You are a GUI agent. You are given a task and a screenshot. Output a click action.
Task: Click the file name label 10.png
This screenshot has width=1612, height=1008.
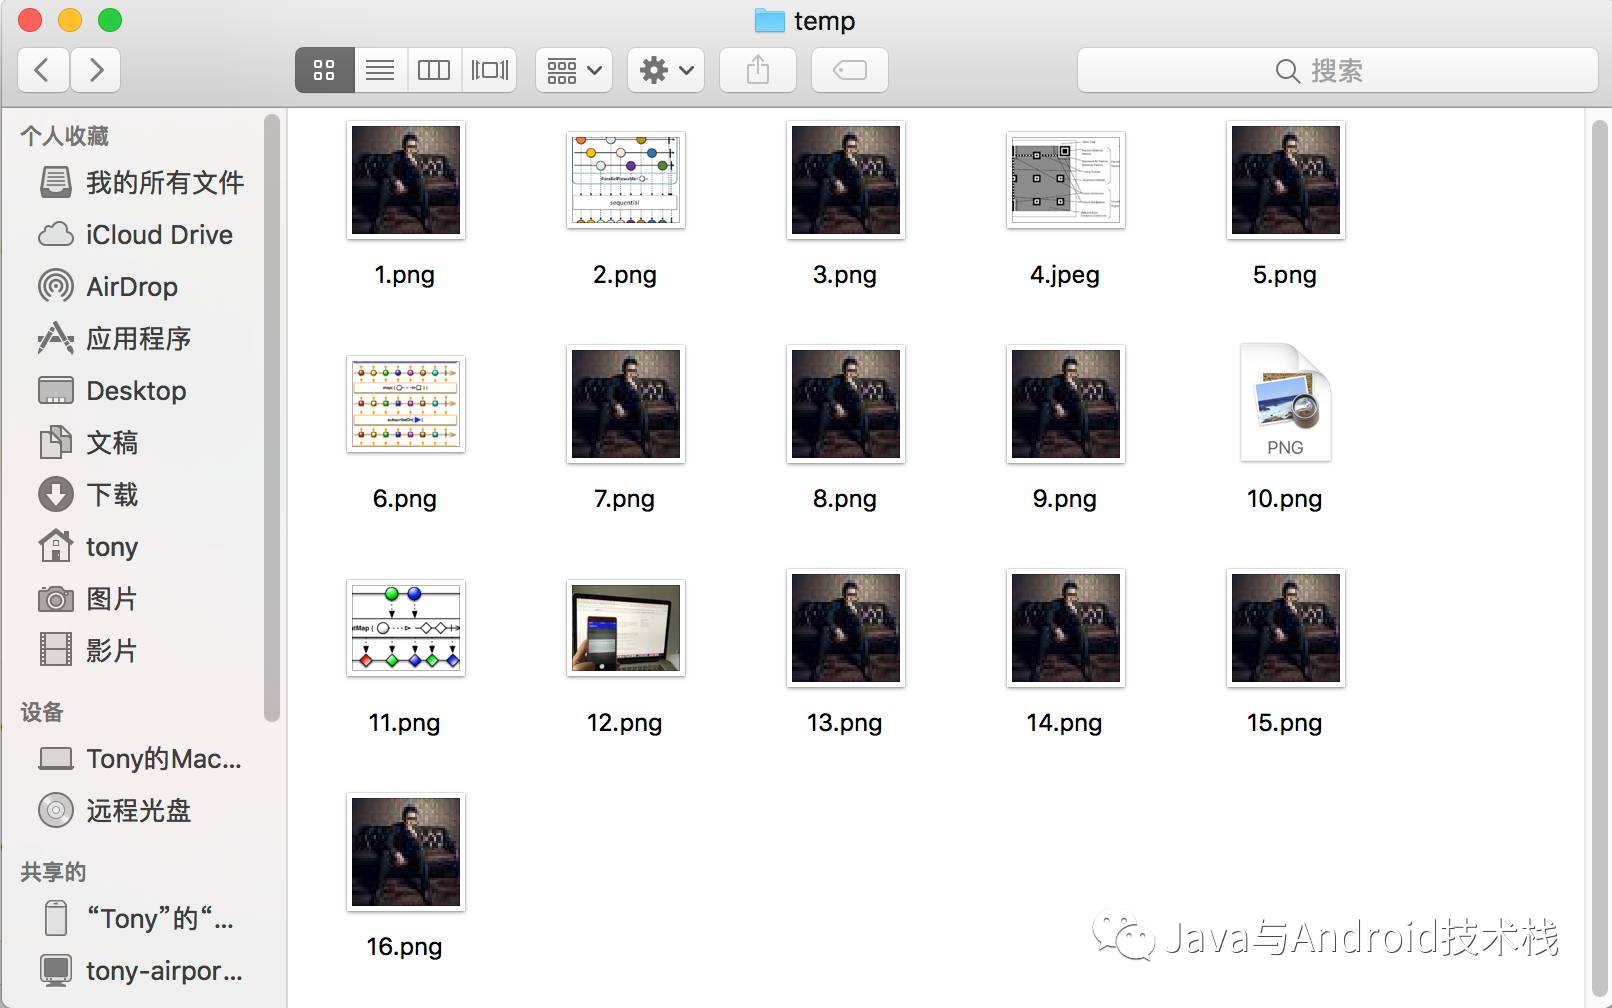tap(1285, 499)
